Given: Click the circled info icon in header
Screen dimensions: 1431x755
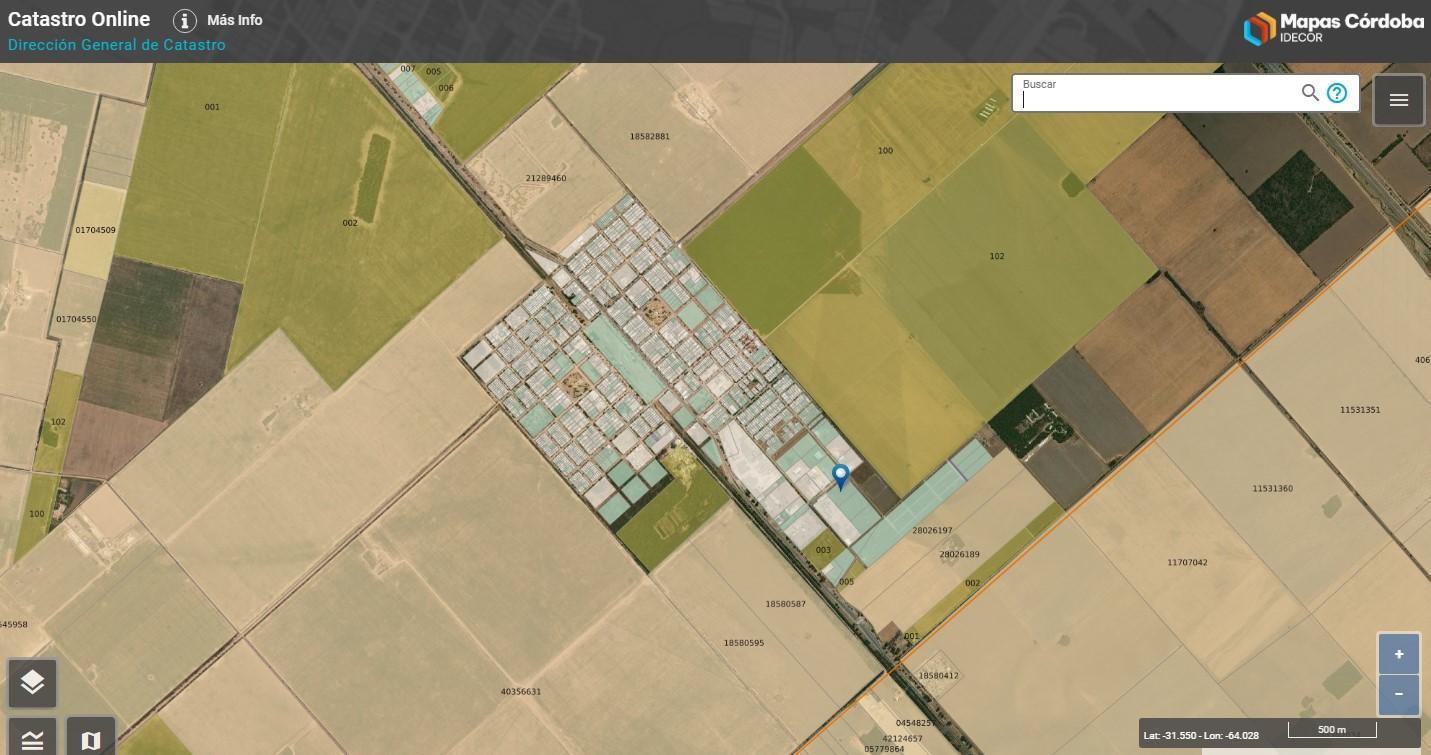Looking at the screenshot, I should [x=185, y=20].
